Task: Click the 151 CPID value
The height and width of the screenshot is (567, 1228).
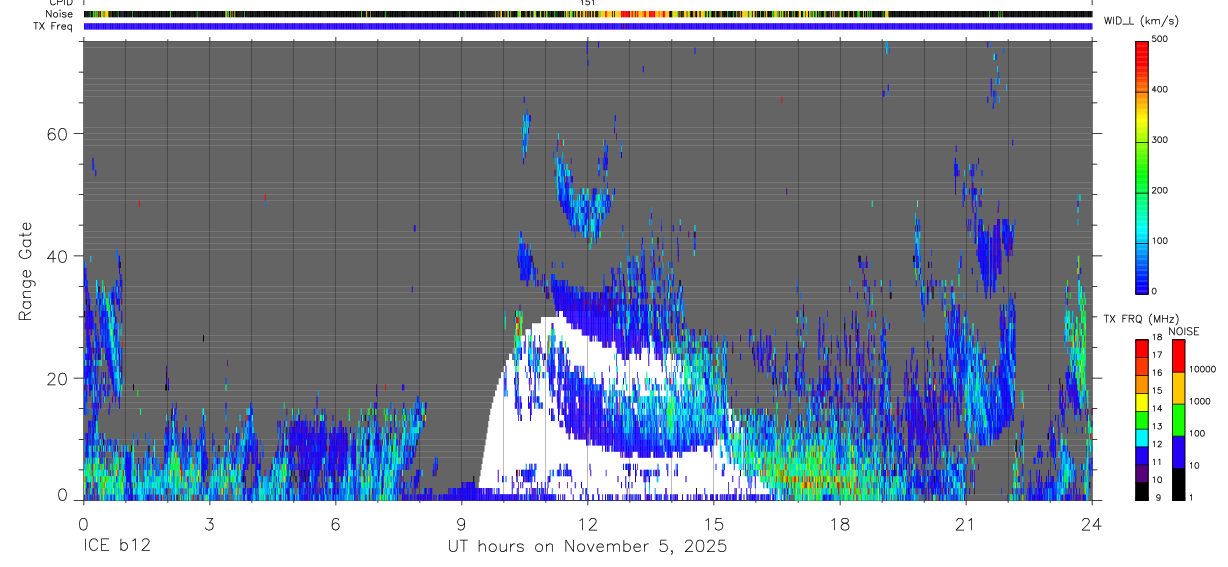Action: click(x=588, y=3)
